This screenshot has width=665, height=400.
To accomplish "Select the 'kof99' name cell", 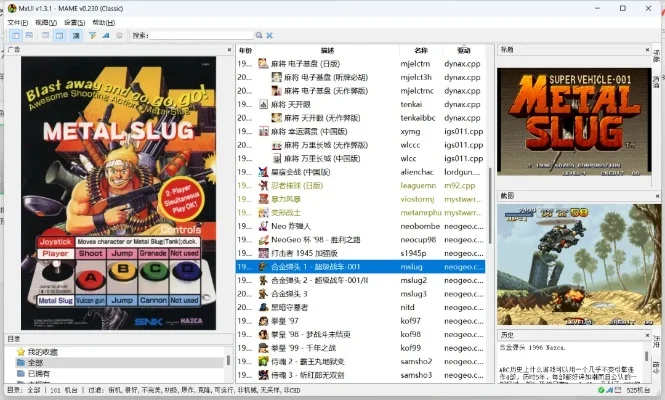I will [x=411, y=348].
